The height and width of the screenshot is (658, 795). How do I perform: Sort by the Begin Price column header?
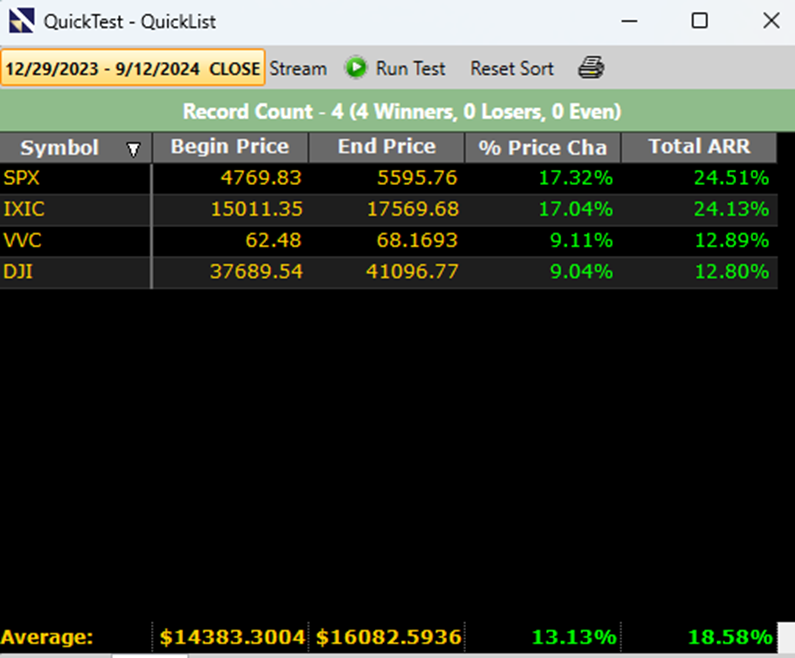pyautogui.click(x=230, y=147)
